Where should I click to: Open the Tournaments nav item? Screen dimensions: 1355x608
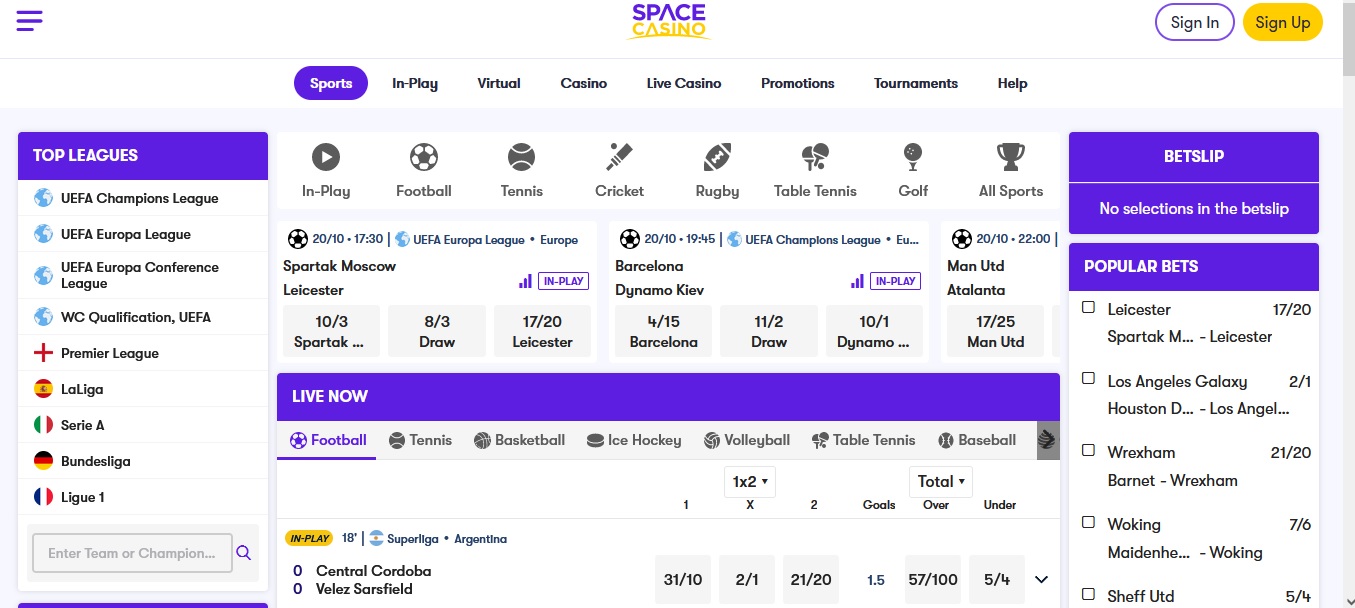(x=916, y=83)
